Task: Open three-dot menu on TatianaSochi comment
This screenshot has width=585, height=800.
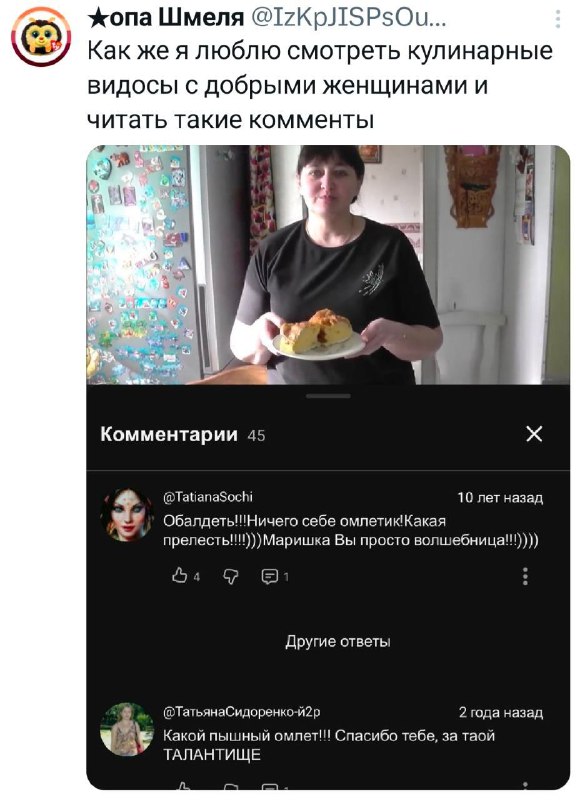Action: click(525, 576)
